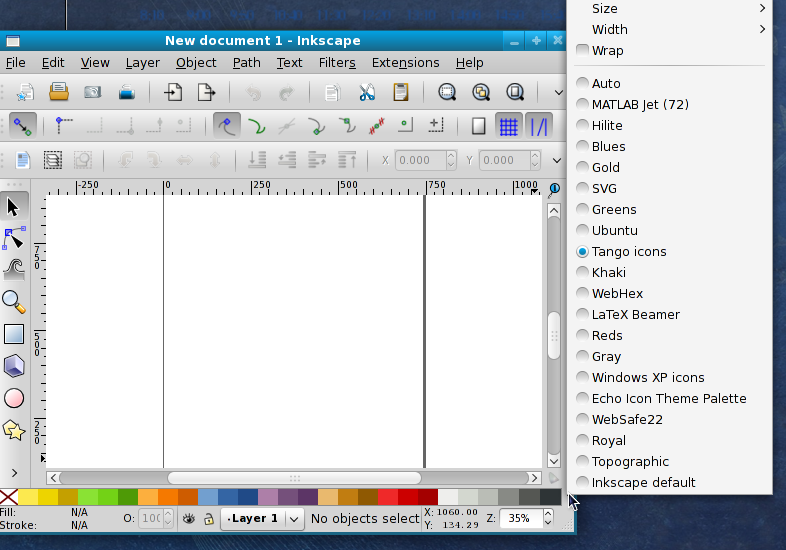Click the Import file icon

173,92
